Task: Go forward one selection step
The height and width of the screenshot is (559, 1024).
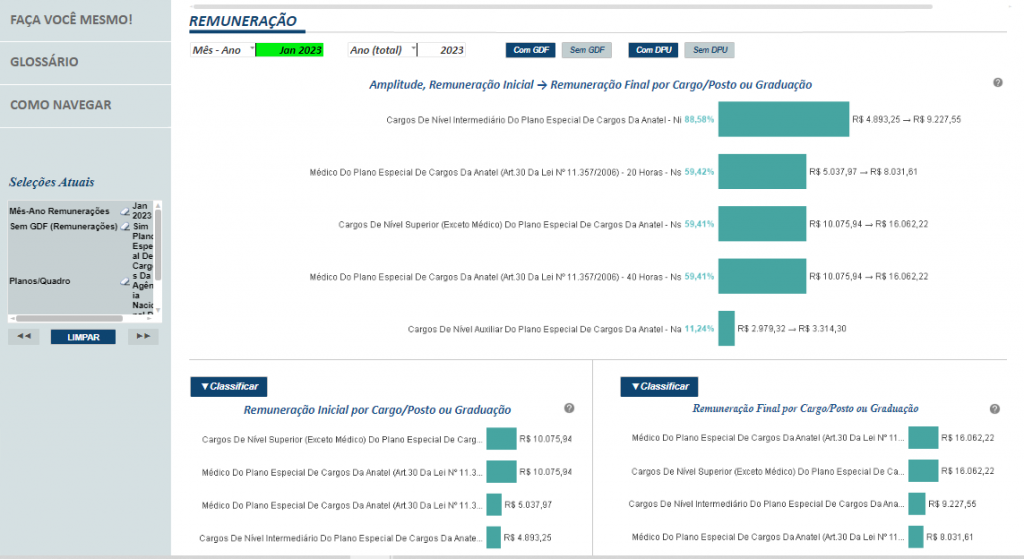Action: (x=143, y=336)
